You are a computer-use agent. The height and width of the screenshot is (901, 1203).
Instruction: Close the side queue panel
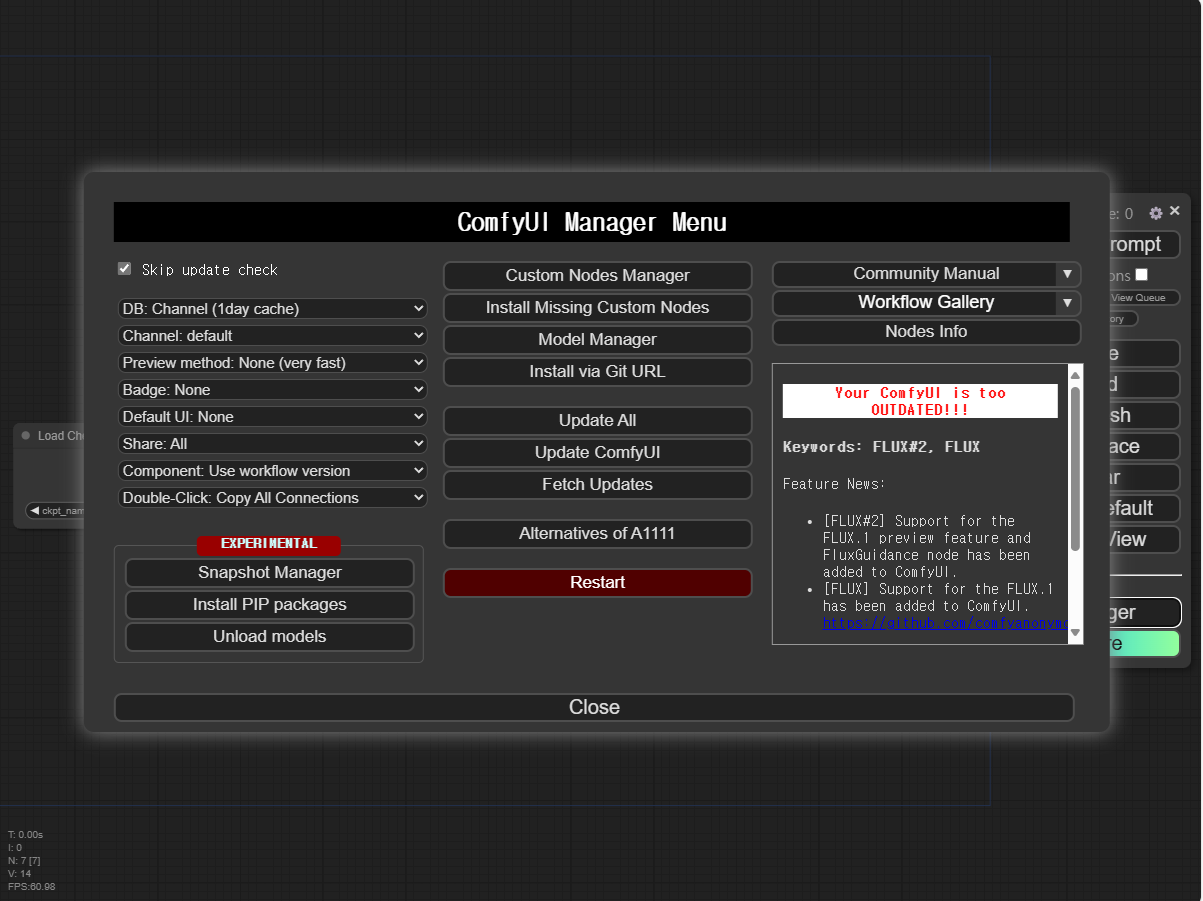click(x=1175, y=211)
